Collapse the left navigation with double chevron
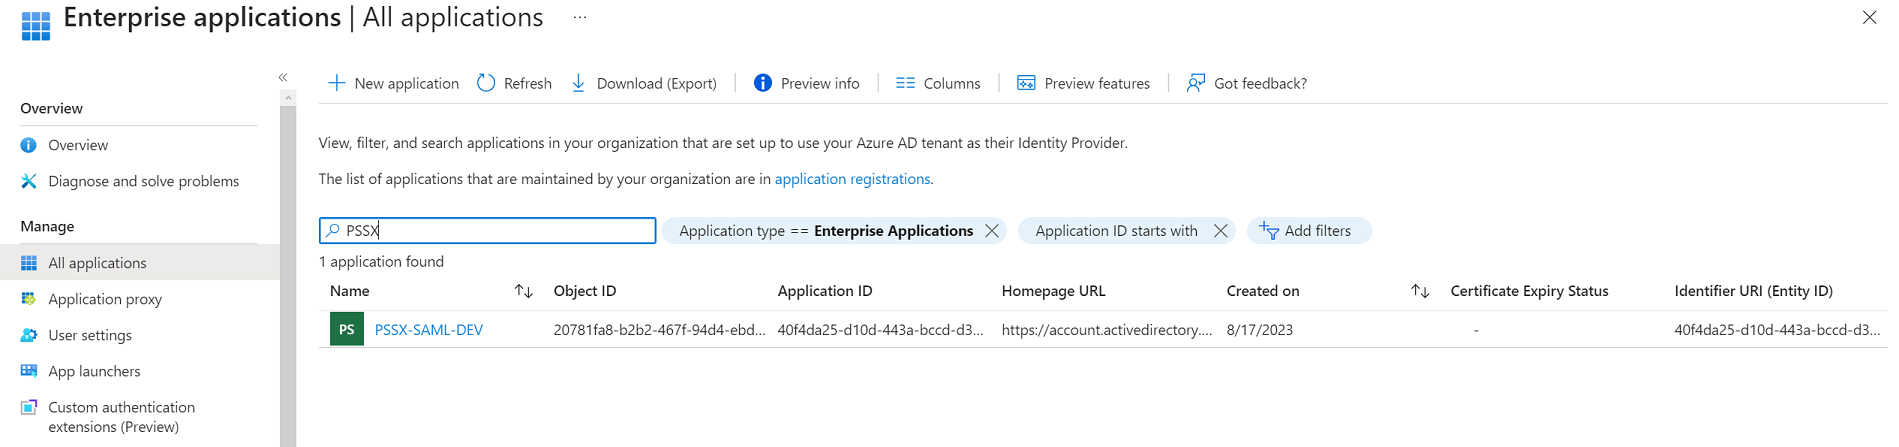This screenshot has height=447, width=1899. [x=283, y=77]
